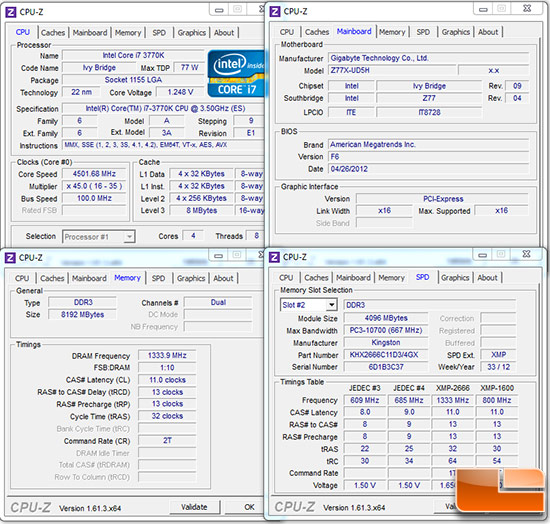
Task: Go to Mainboard tab in Memory window
Action: point(89,278)
